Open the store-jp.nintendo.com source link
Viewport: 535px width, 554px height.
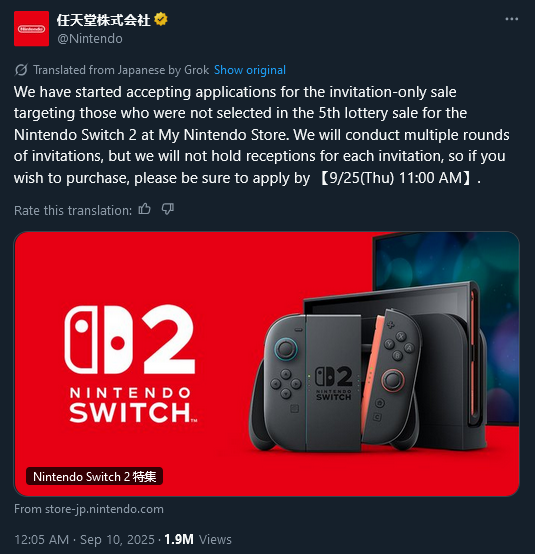[x=89, y=509]
